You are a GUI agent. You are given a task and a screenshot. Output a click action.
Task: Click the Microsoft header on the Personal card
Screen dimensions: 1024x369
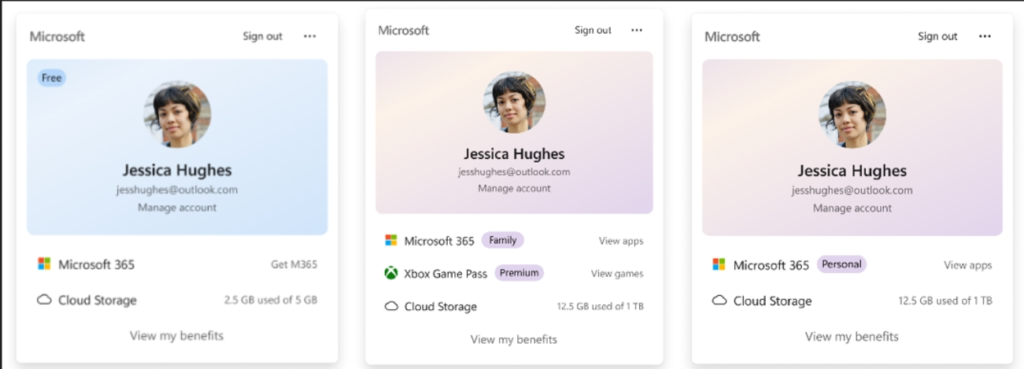coord(732,37)
